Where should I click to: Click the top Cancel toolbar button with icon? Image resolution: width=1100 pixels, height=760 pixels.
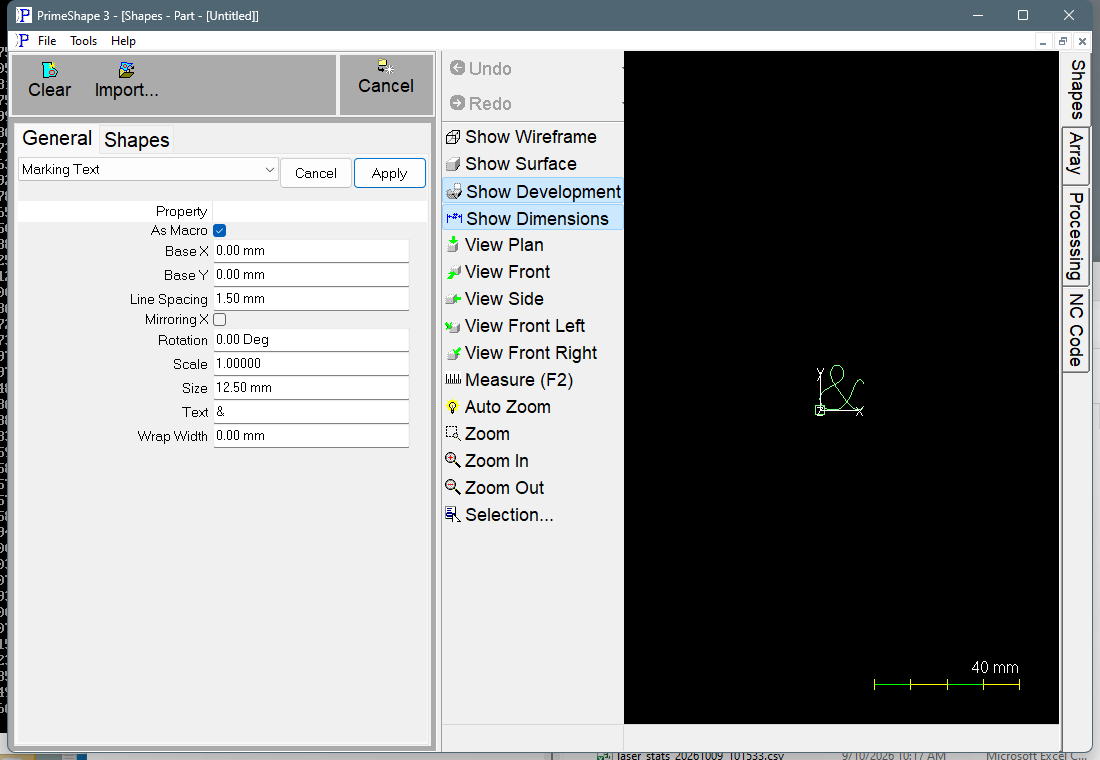[386, 77]
